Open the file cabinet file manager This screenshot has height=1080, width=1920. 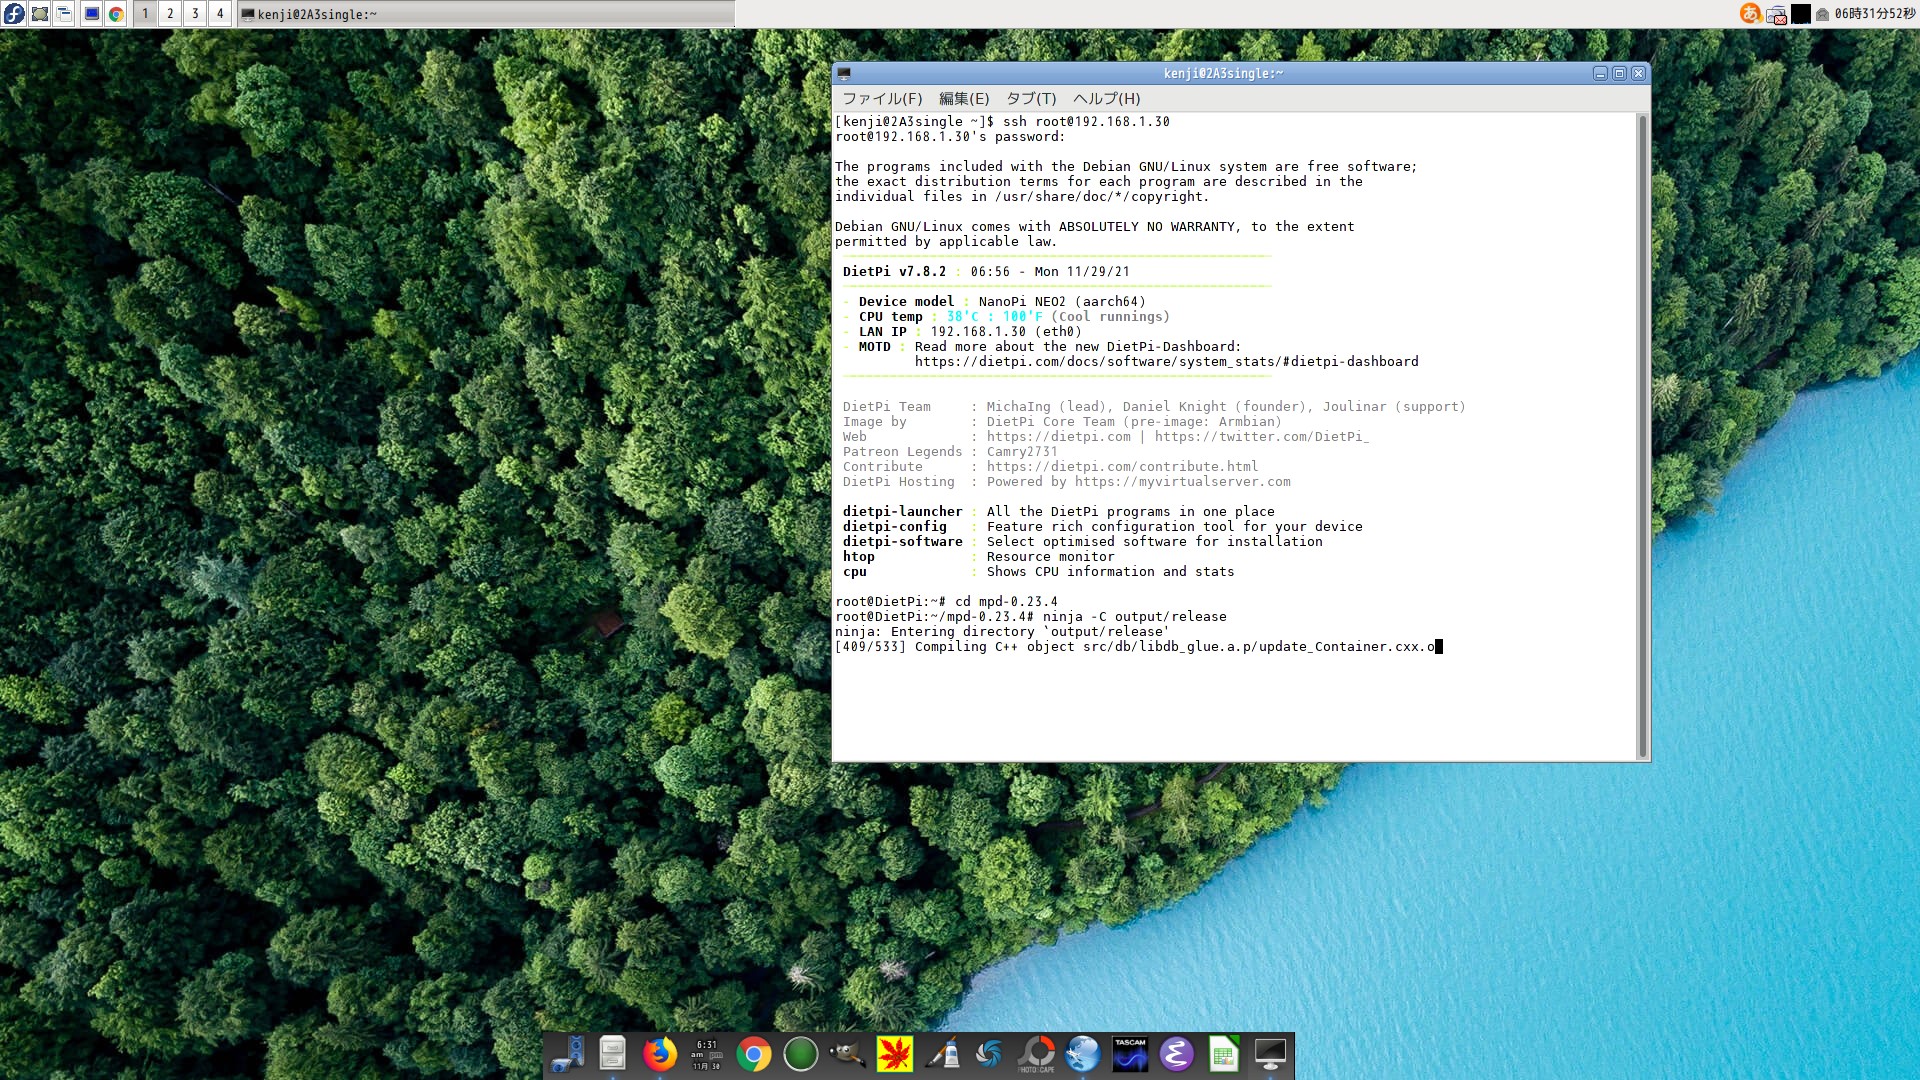point(612,1054)
